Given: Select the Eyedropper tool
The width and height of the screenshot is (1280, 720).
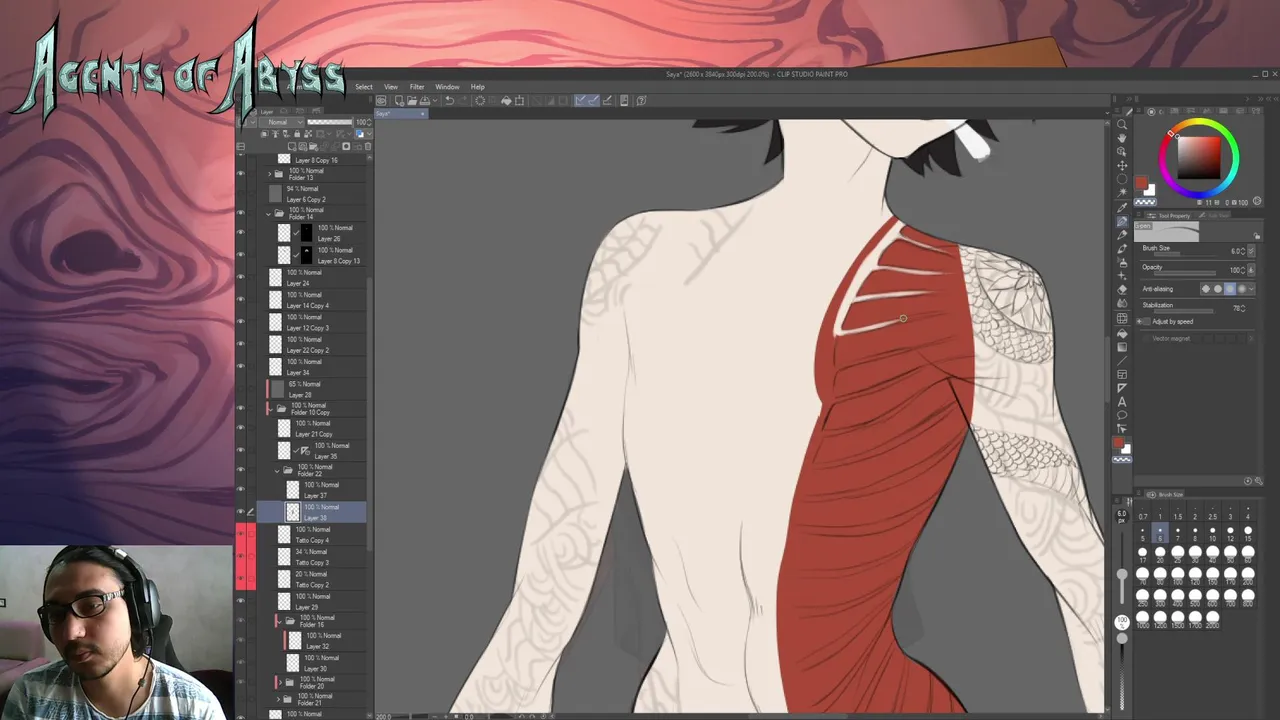Looking at the screenshot, I should pos(1122,206).
